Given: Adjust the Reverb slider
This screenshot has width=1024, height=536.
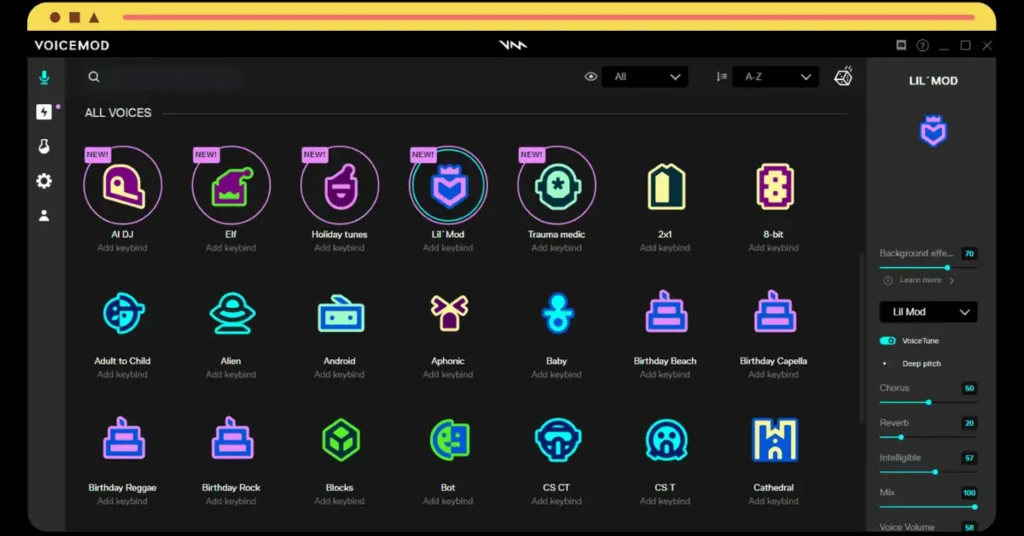Looking at the screenshot, I should (928, 437).
